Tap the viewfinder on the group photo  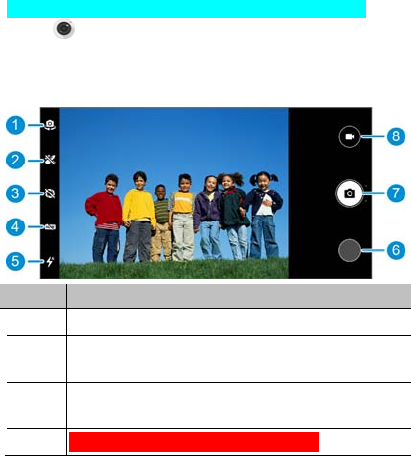(x=174, y=193)
